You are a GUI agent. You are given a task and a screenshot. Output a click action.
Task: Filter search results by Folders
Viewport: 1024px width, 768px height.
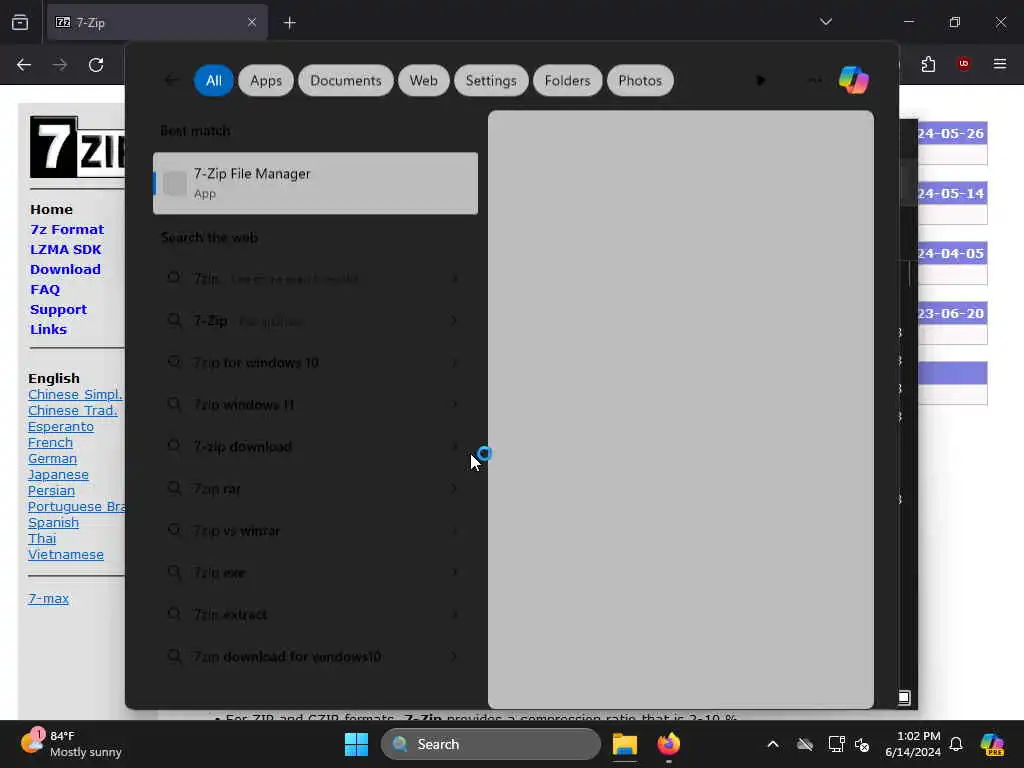click(568, 80)
